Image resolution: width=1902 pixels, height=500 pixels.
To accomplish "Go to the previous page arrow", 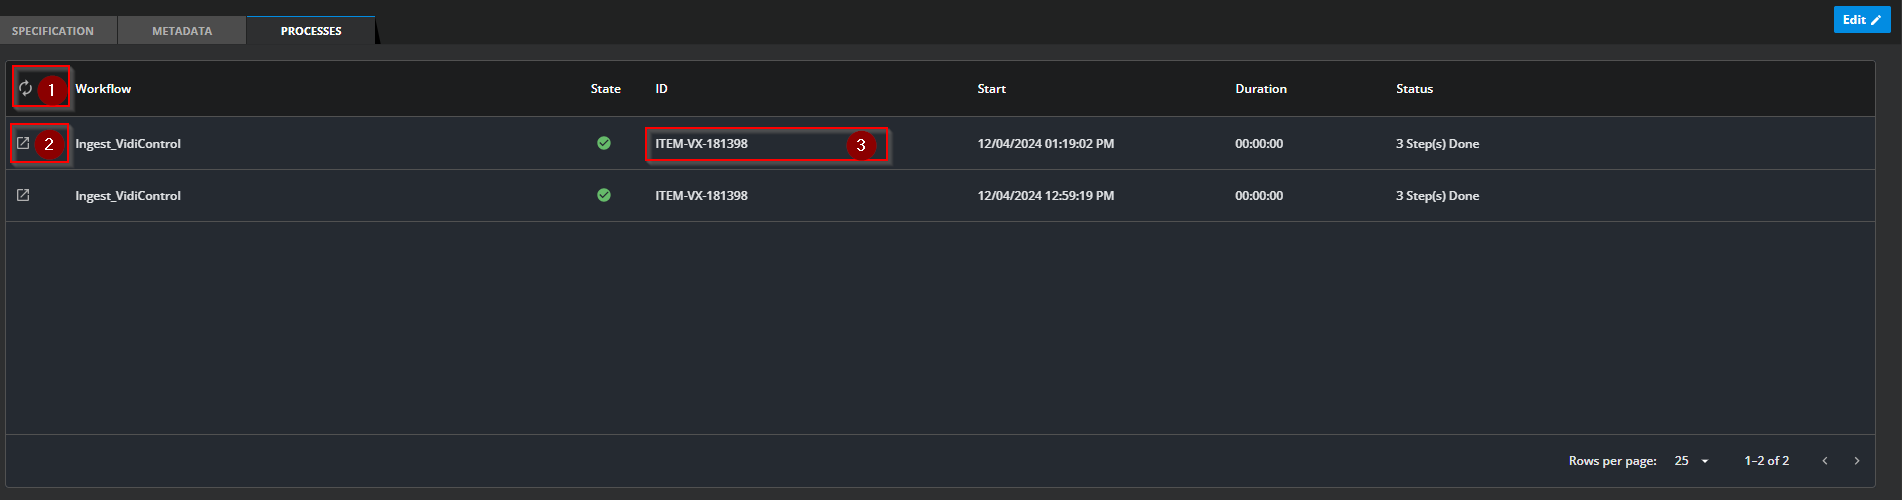I will (1825, 461).
